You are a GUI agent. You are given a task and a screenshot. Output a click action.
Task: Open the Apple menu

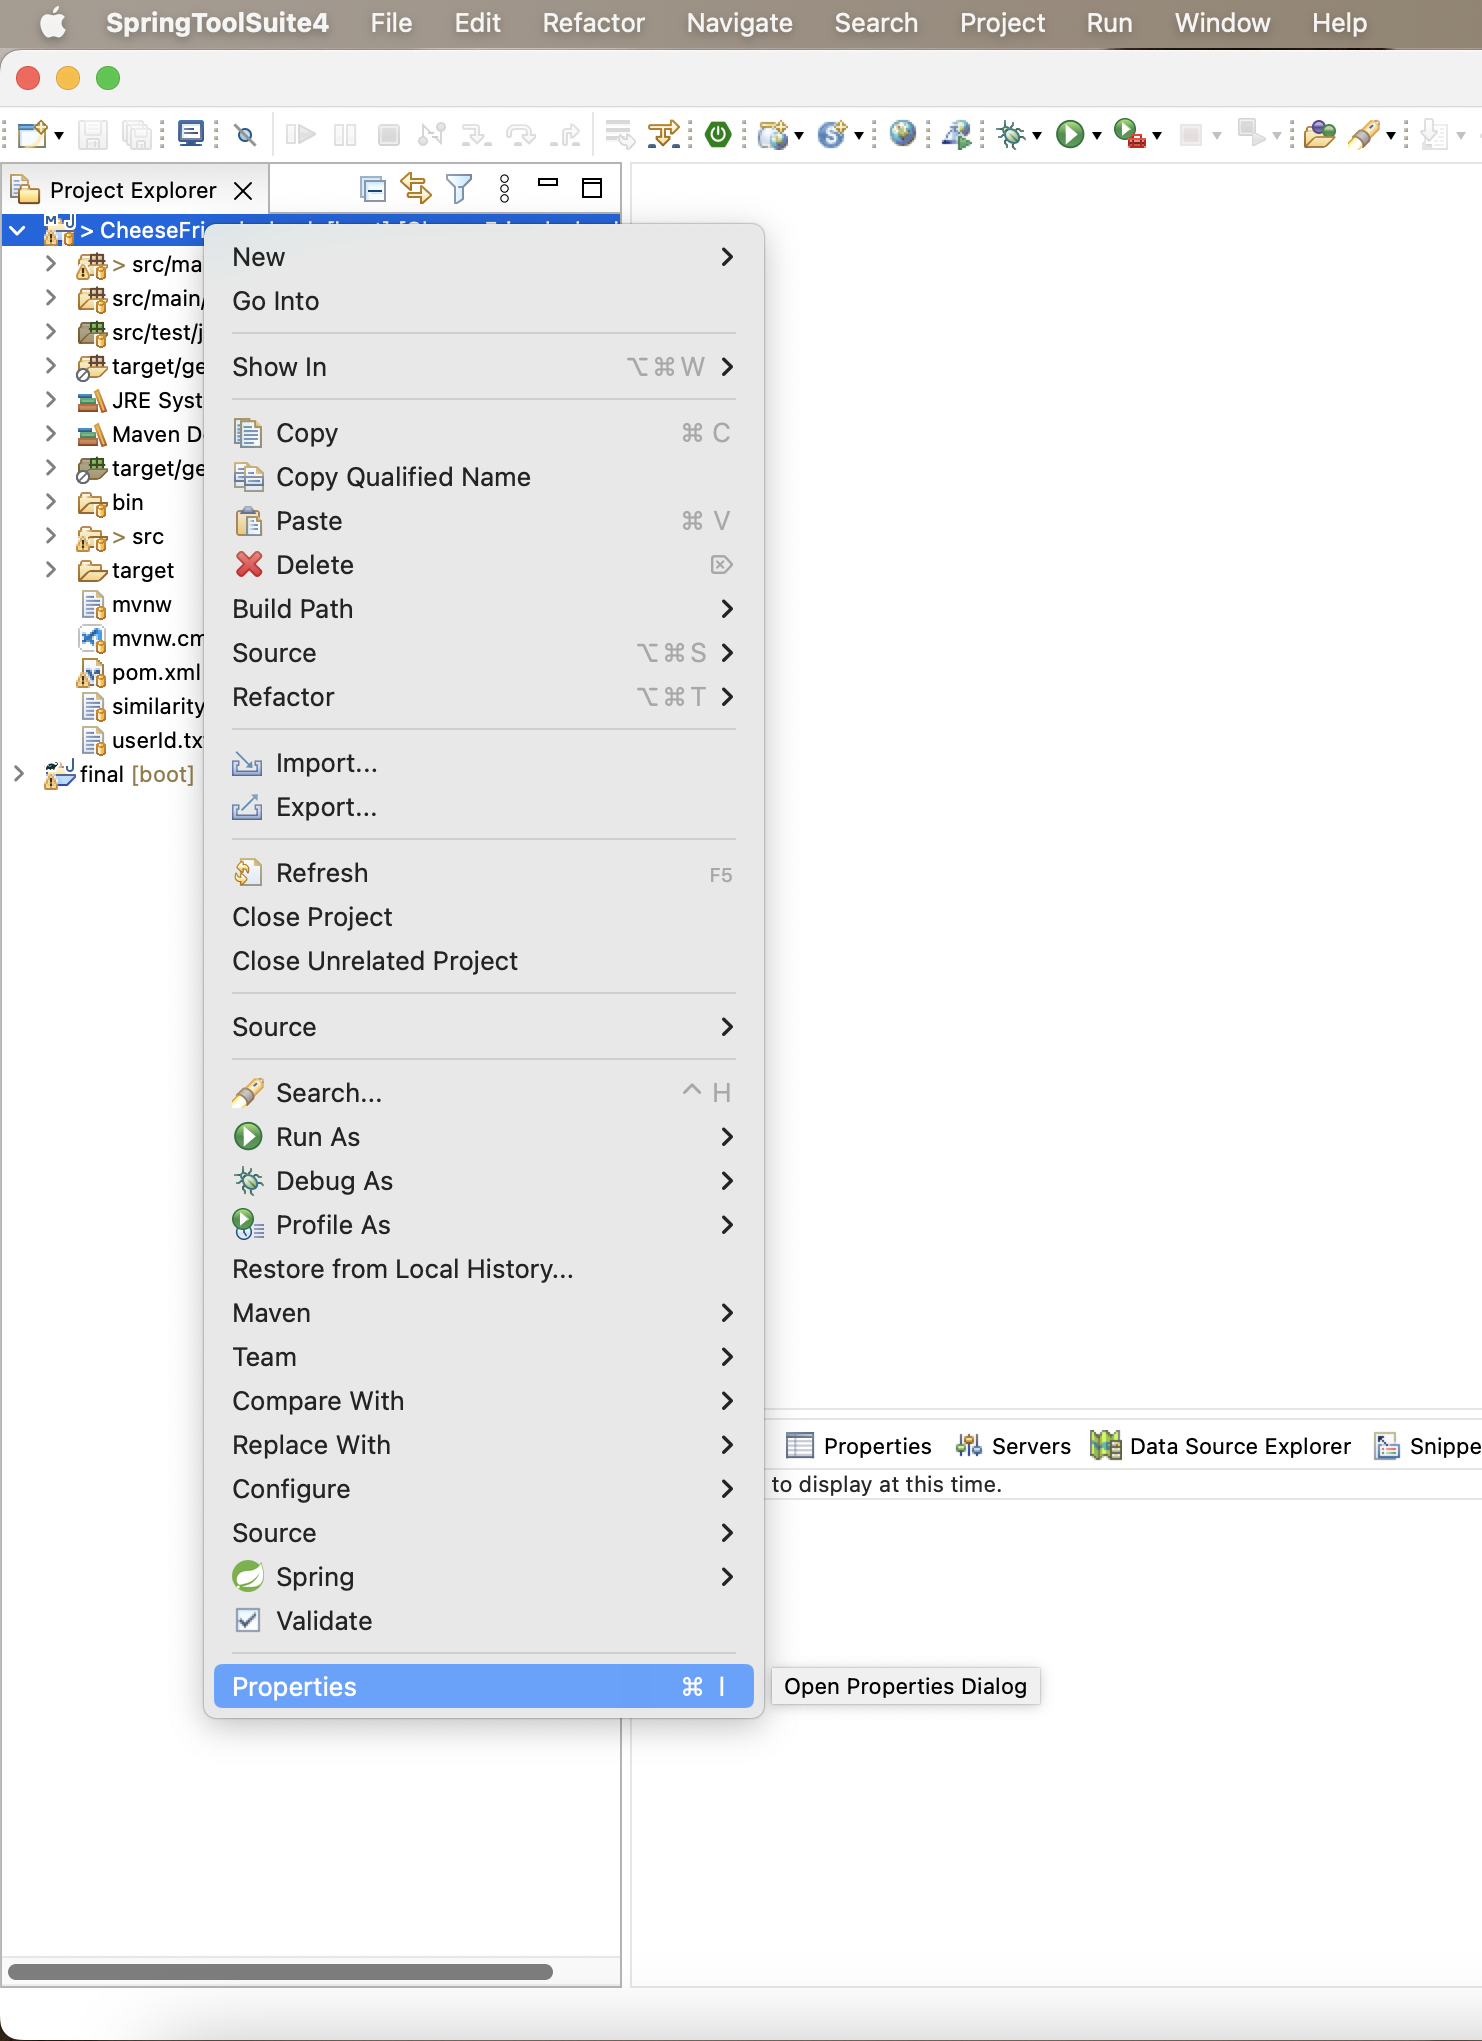click(x=53, y=23)
